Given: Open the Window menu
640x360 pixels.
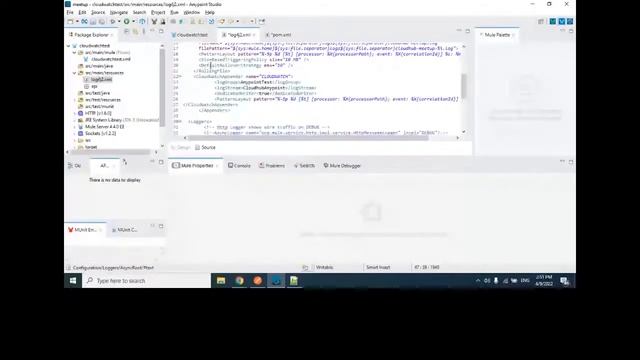Looking at the screenshot, I should 191,13.
